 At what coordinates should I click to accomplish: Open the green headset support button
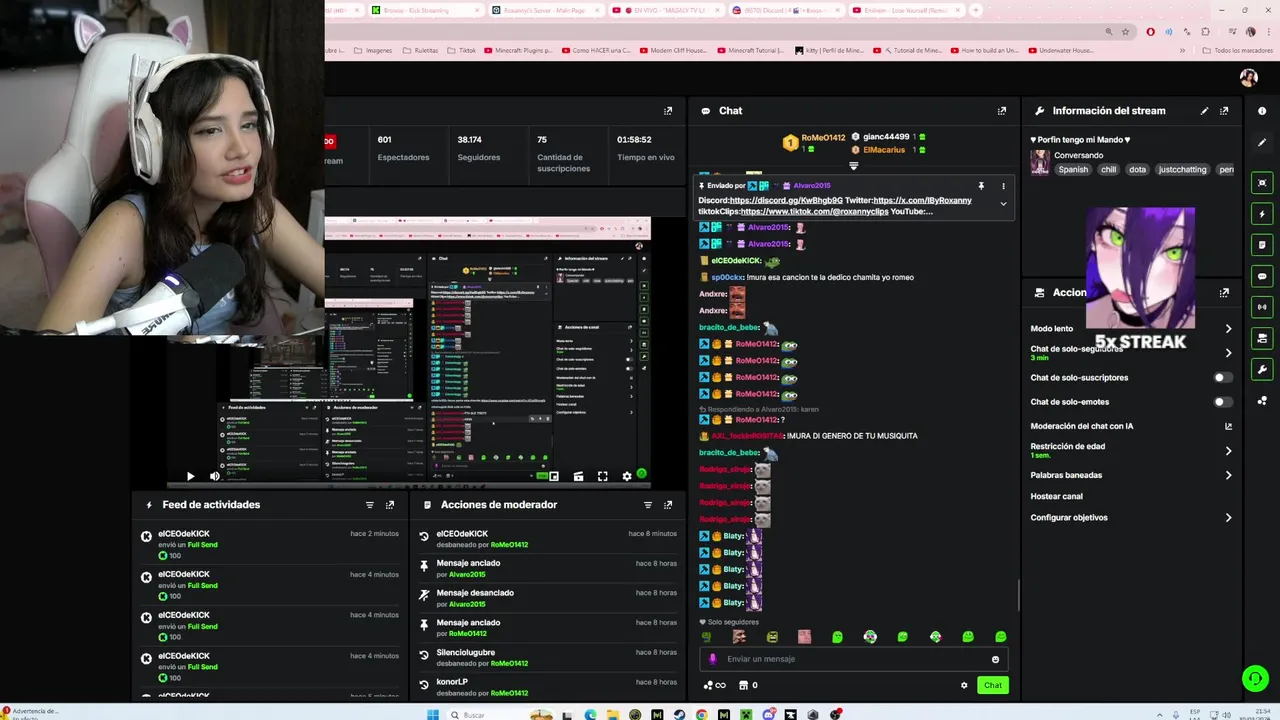click(1255, 679)
